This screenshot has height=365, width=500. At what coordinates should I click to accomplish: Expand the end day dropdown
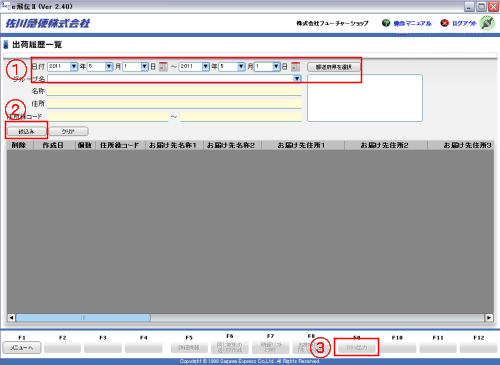point(276,67)
